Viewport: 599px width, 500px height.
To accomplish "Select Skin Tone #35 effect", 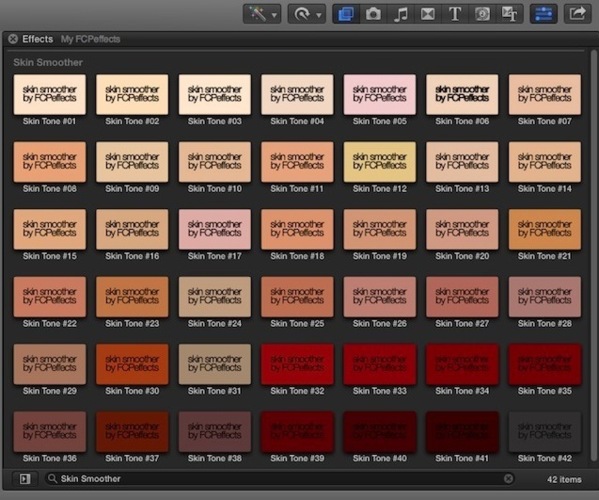I will tap(545, 364).
